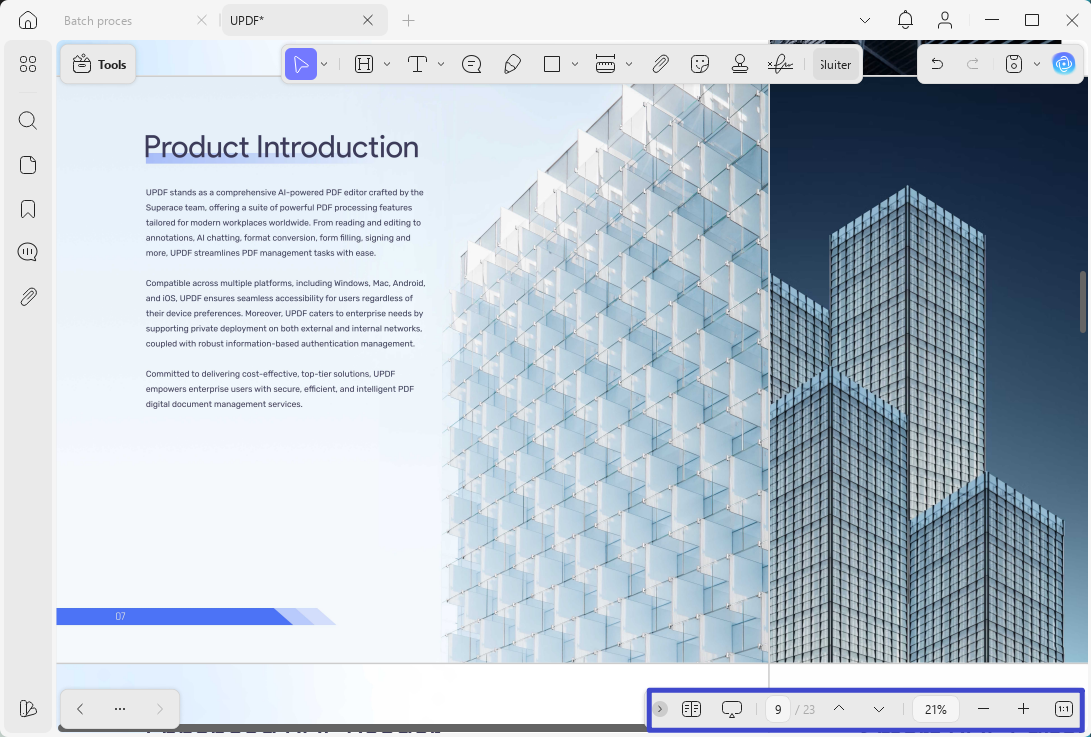
Task: Open search from the left sidebar
Action: (28, 120)
